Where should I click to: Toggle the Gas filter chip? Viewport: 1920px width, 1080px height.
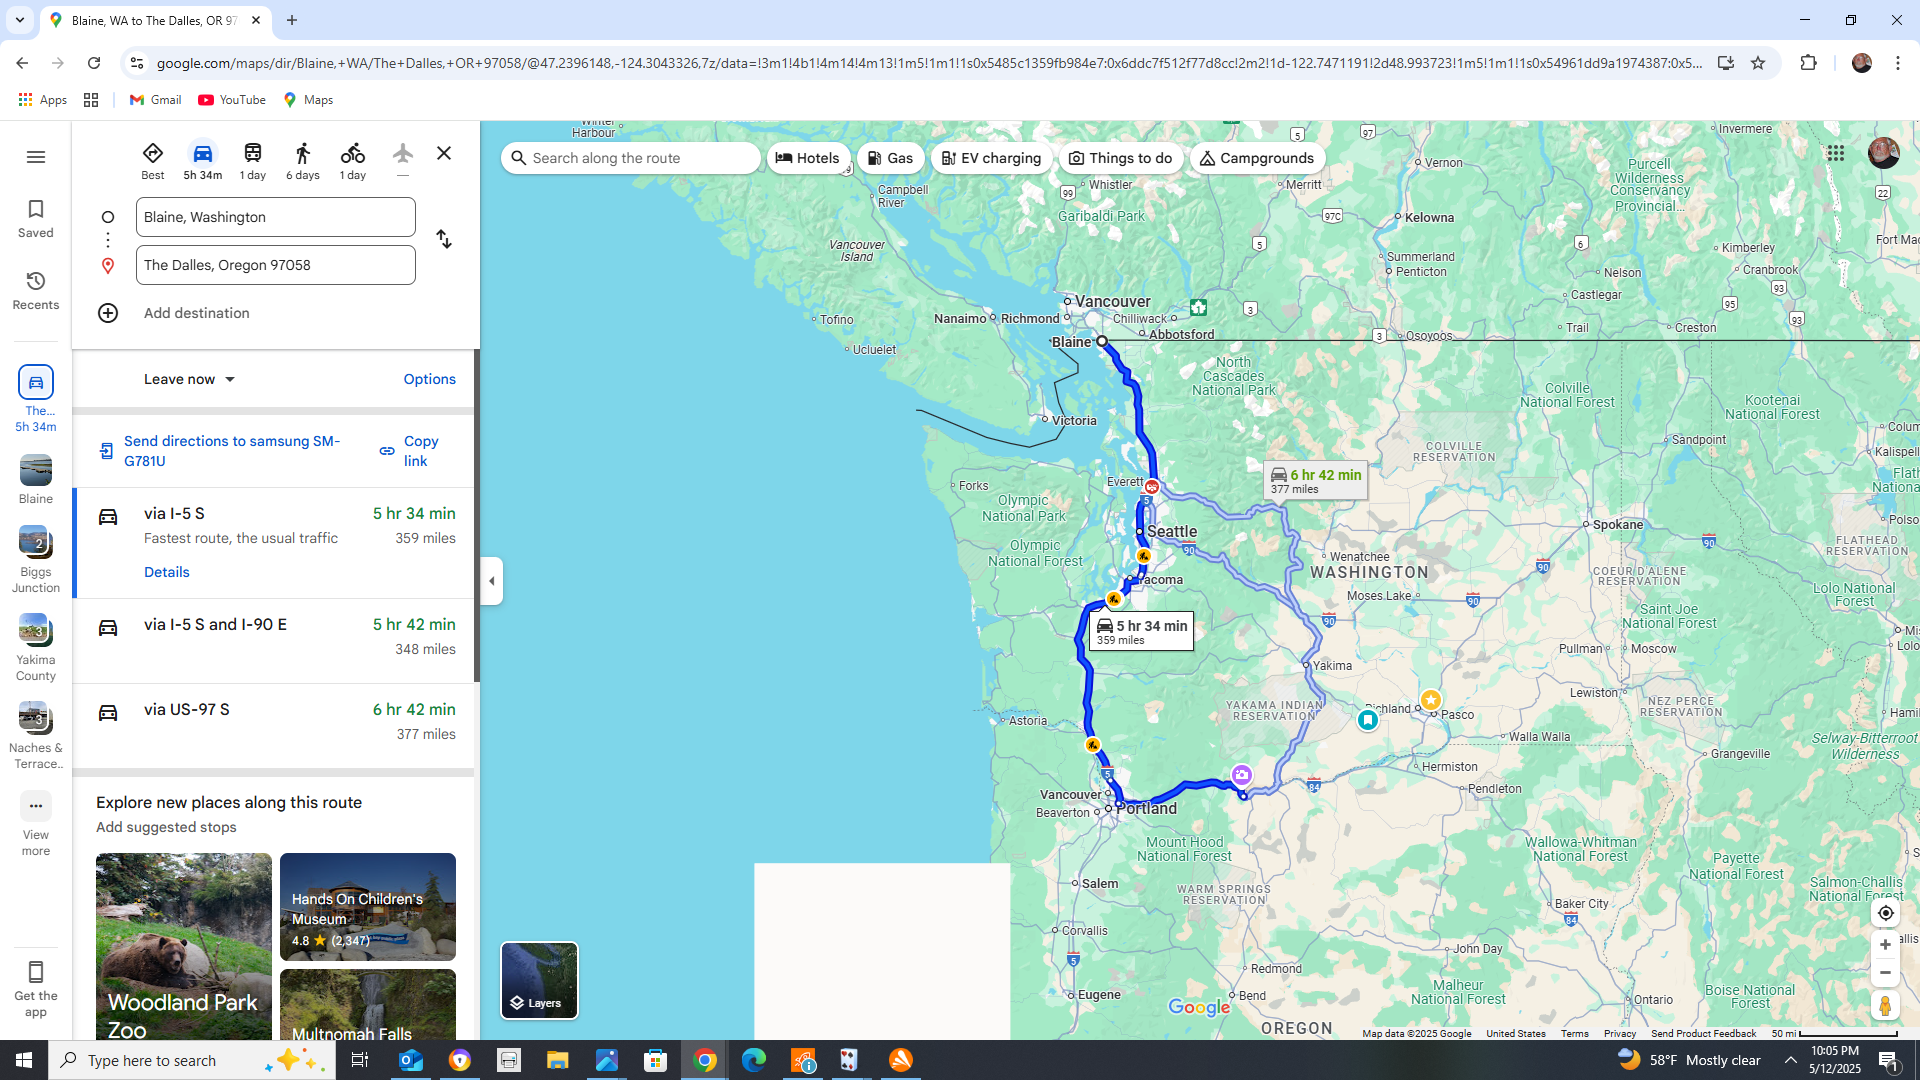(890, 158)
